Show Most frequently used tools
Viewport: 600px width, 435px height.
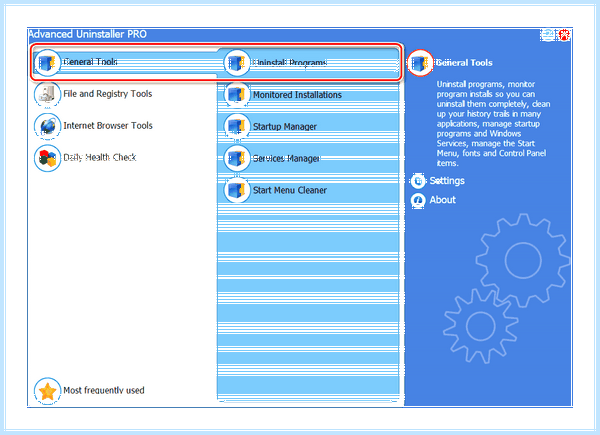(x=104, y=390)
